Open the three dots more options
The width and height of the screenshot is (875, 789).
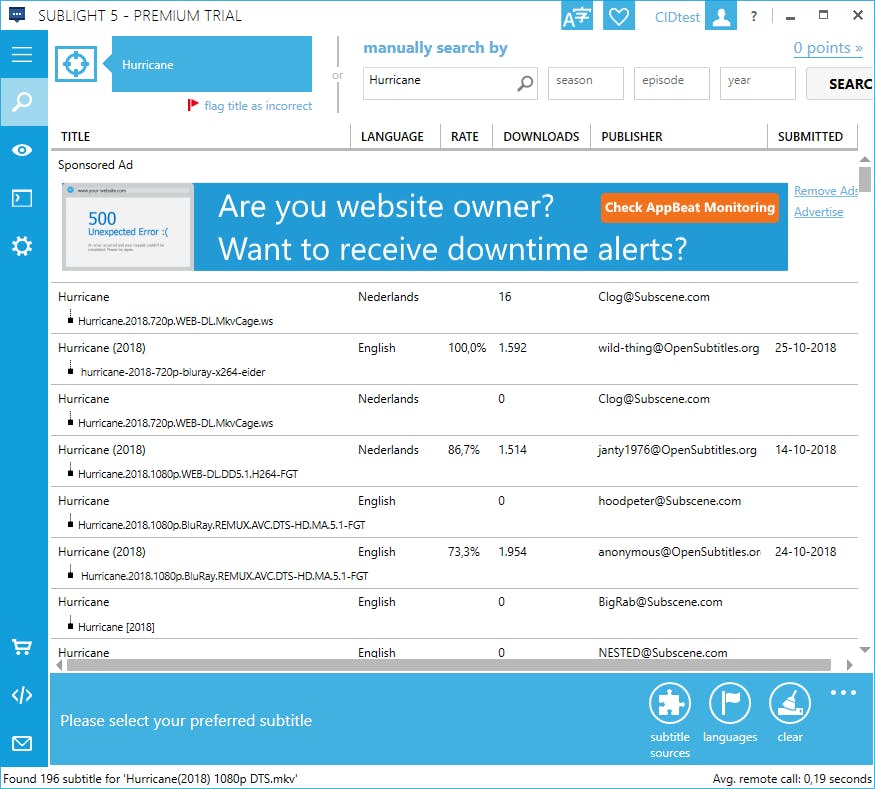(x=843, y=692)
